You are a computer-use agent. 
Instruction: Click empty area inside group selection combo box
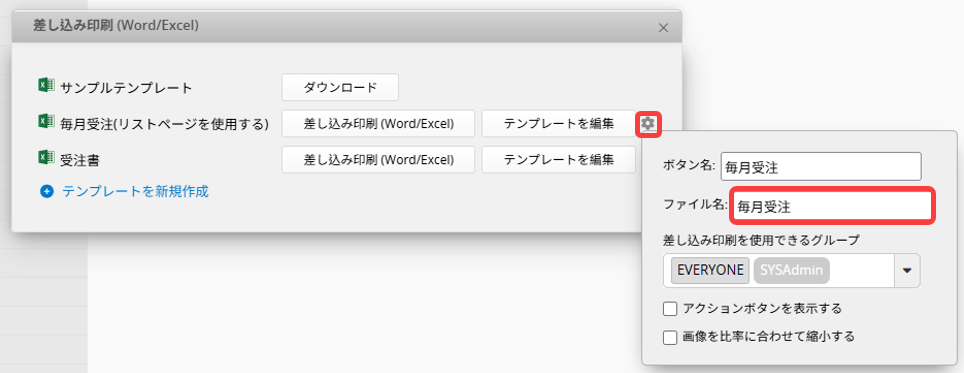click(861, 270)
